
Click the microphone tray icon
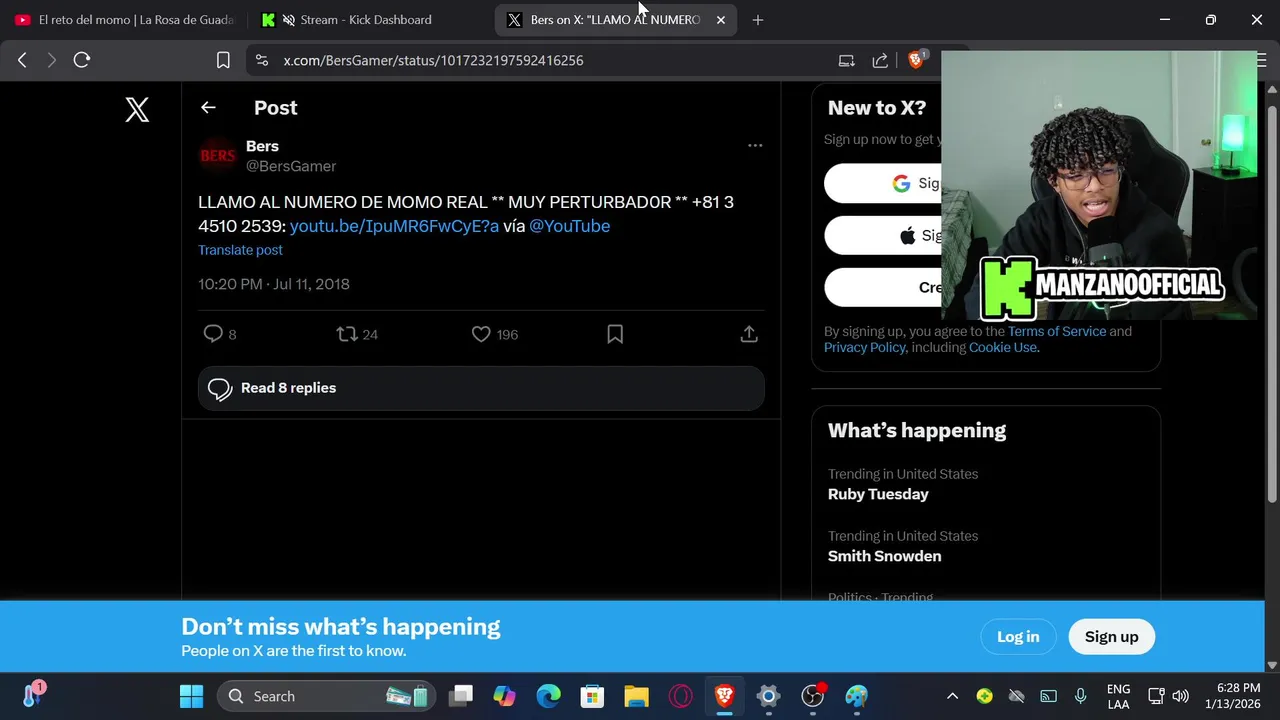[x=1080, y=696]
